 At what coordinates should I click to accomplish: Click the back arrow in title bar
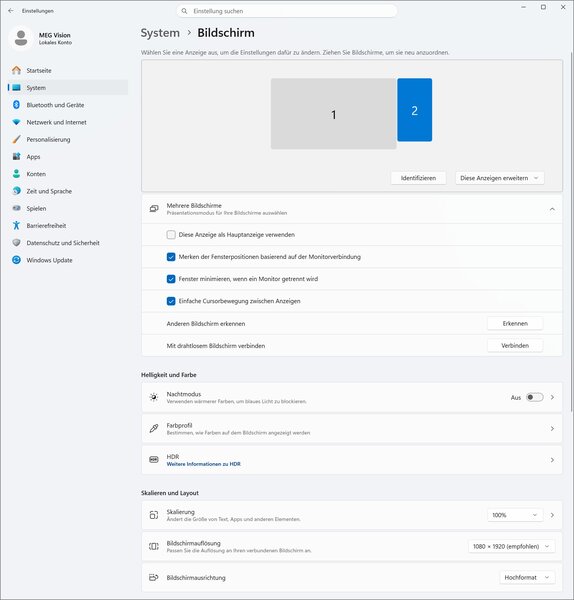(x=11, y=11)
